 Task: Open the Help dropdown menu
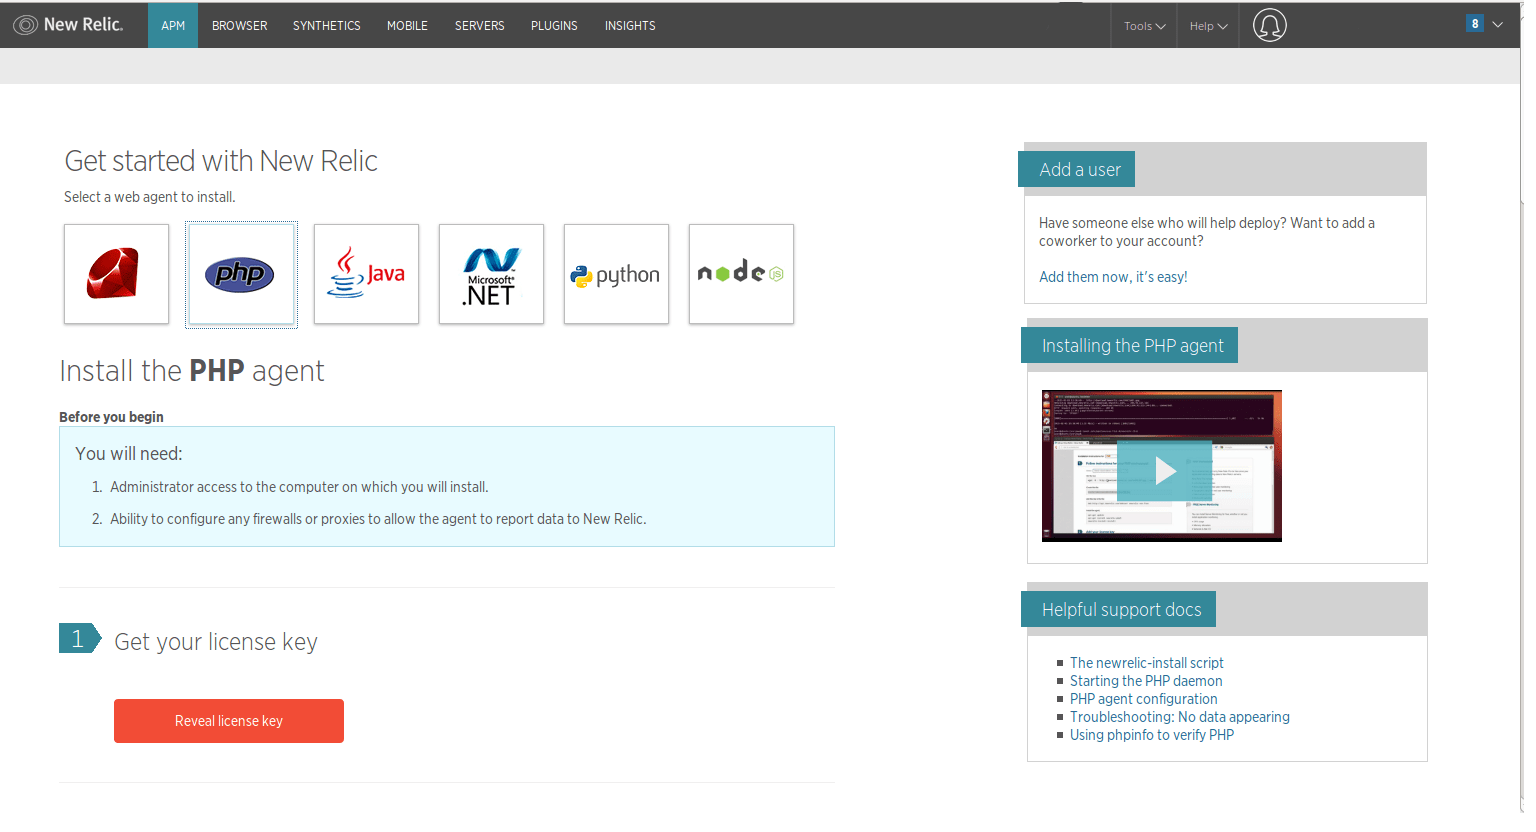[1208, 26]
